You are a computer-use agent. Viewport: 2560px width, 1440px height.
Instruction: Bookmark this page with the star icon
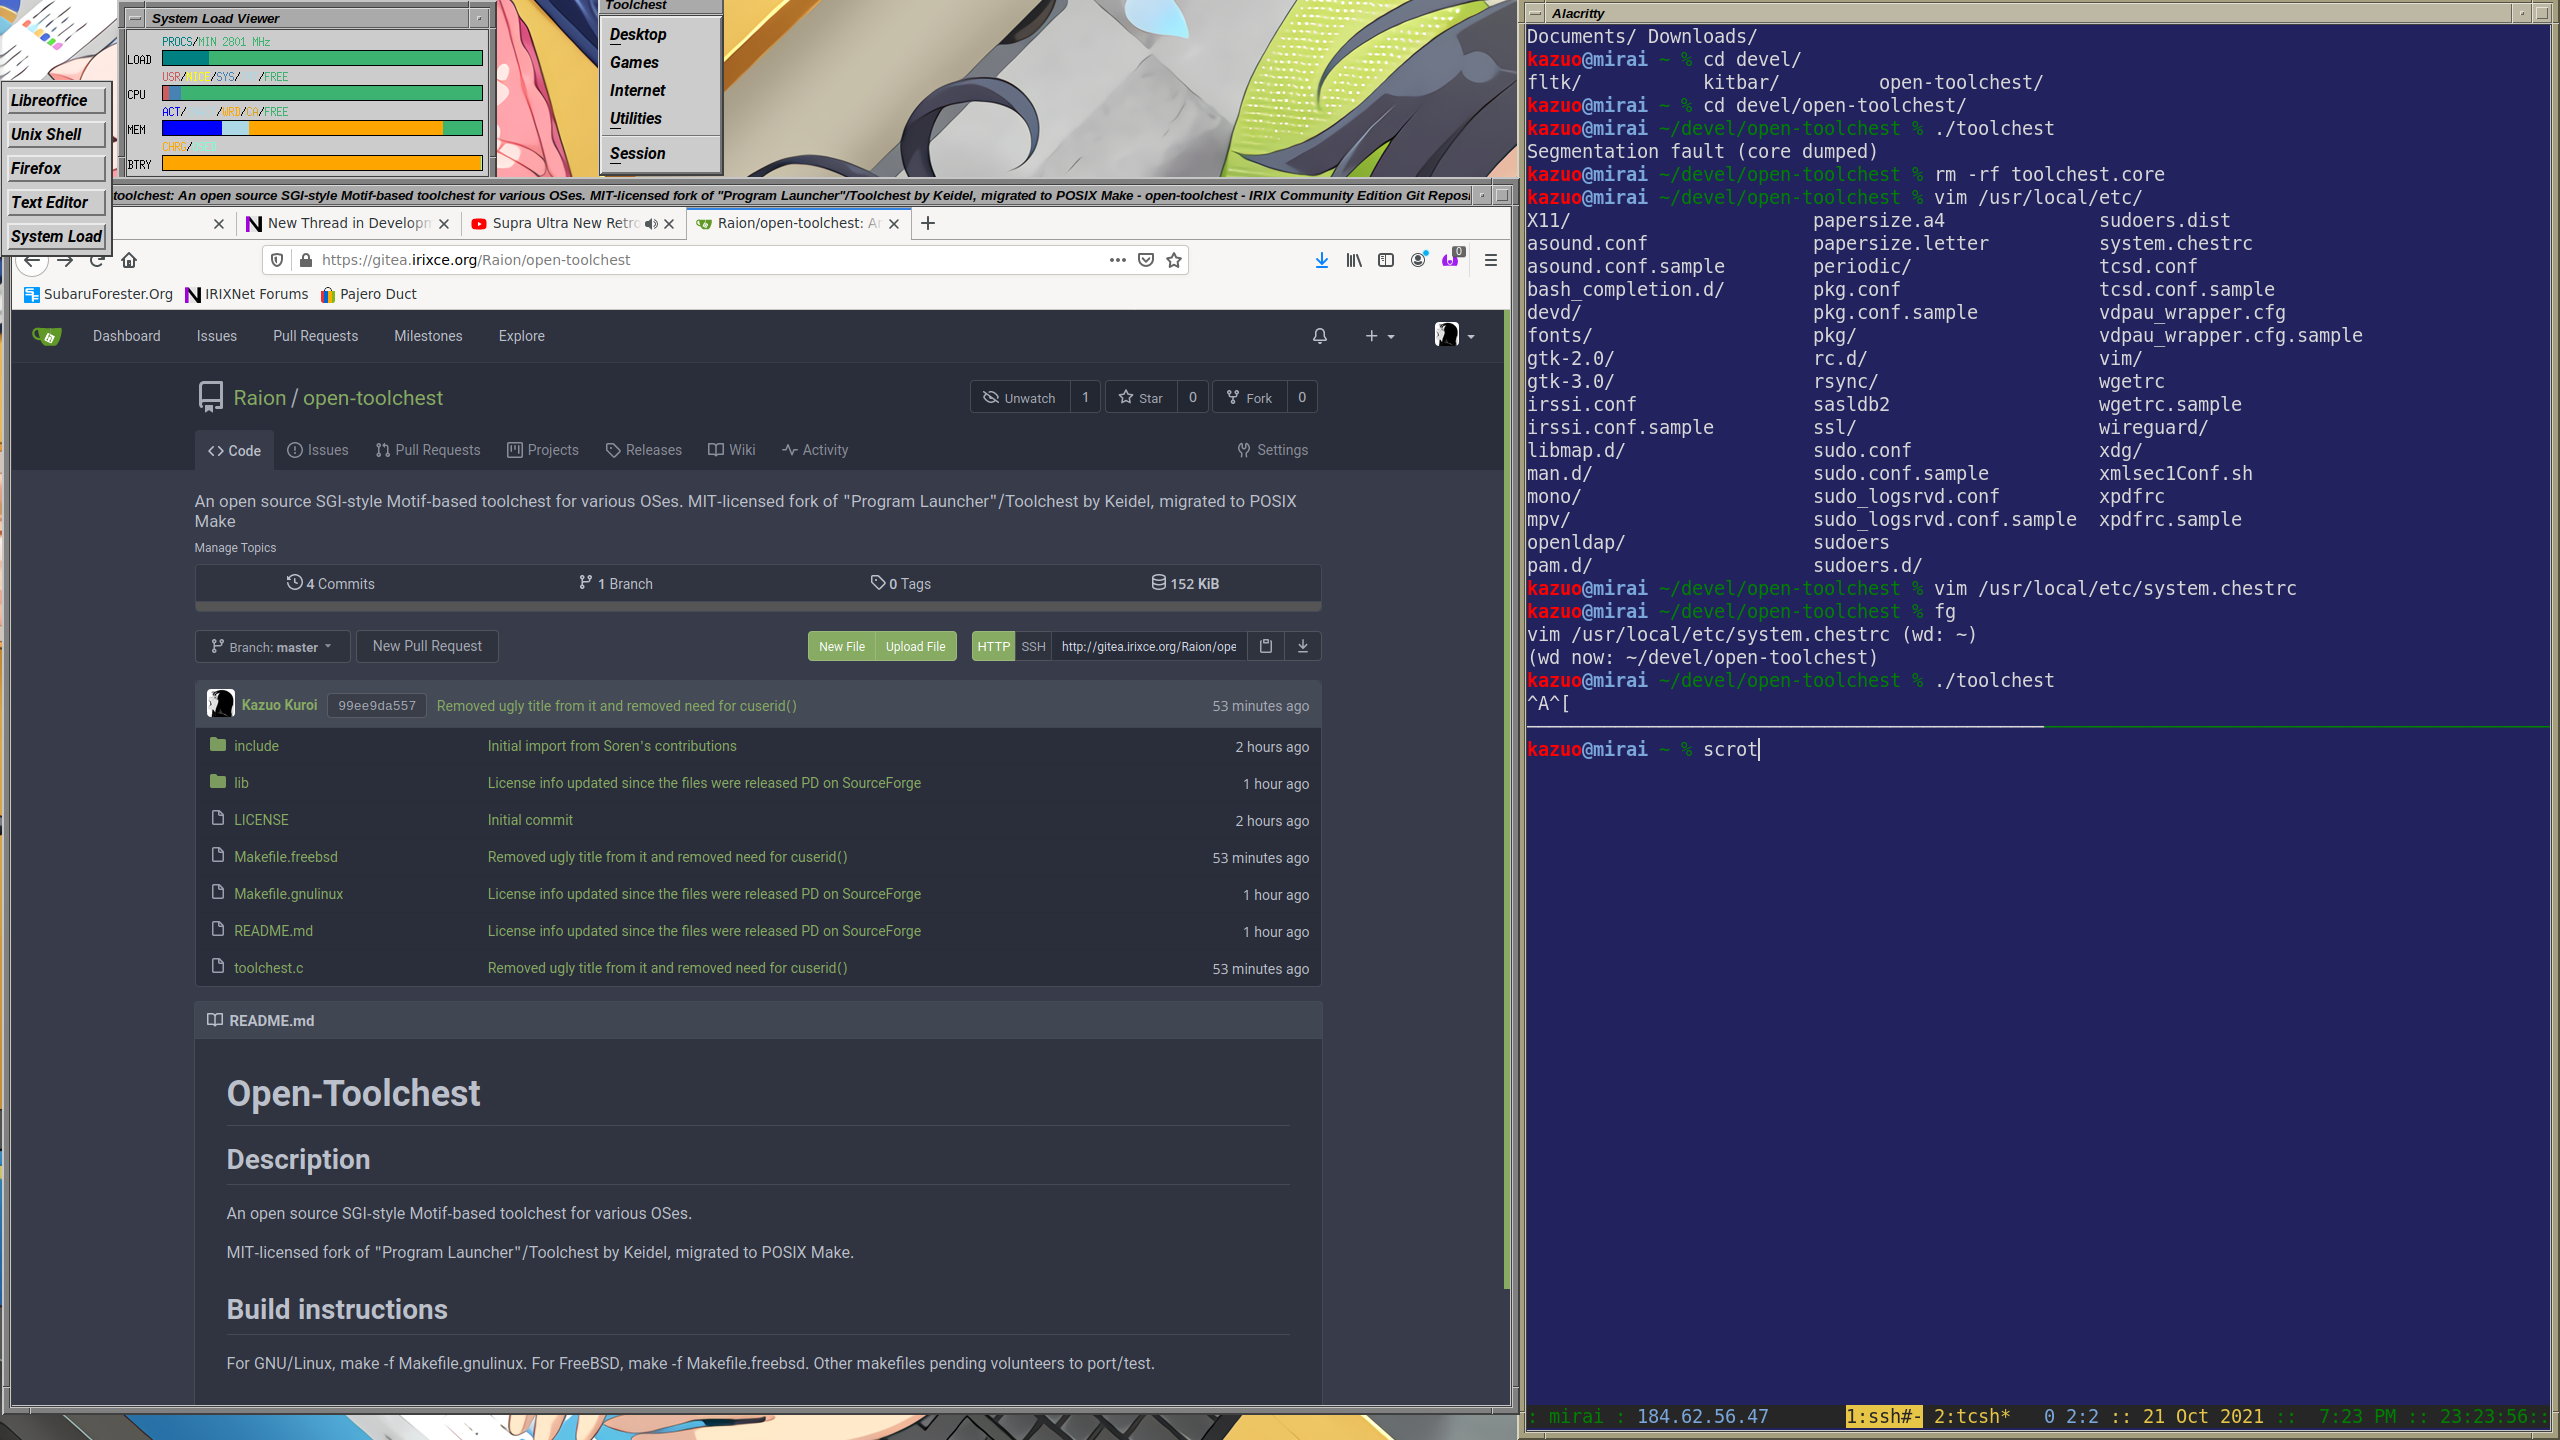1174,260
